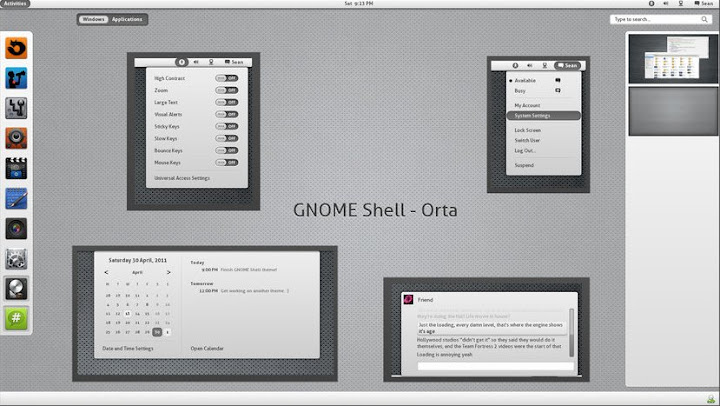Select the Available status radio option
Viewport: 720px width, 406px height.
tap(511, 80)
